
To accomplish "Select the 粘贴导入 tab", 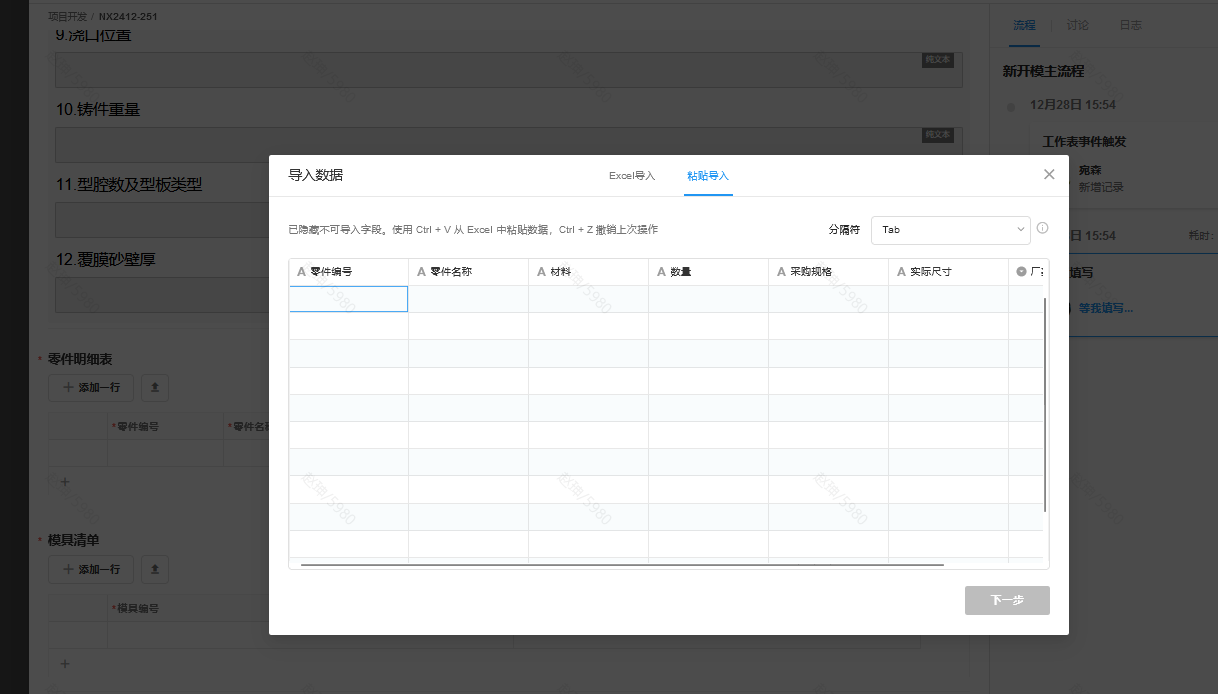I will pyautogui.click(x=708, y=176).
